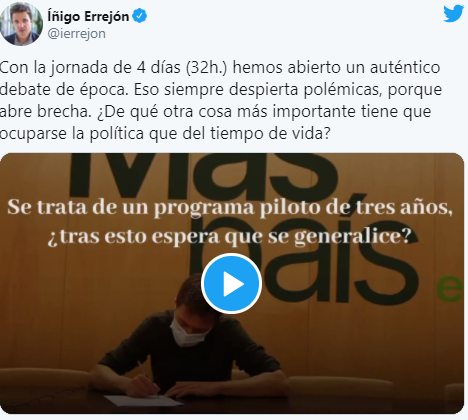Click the white paper on the table

pos(143,400)
